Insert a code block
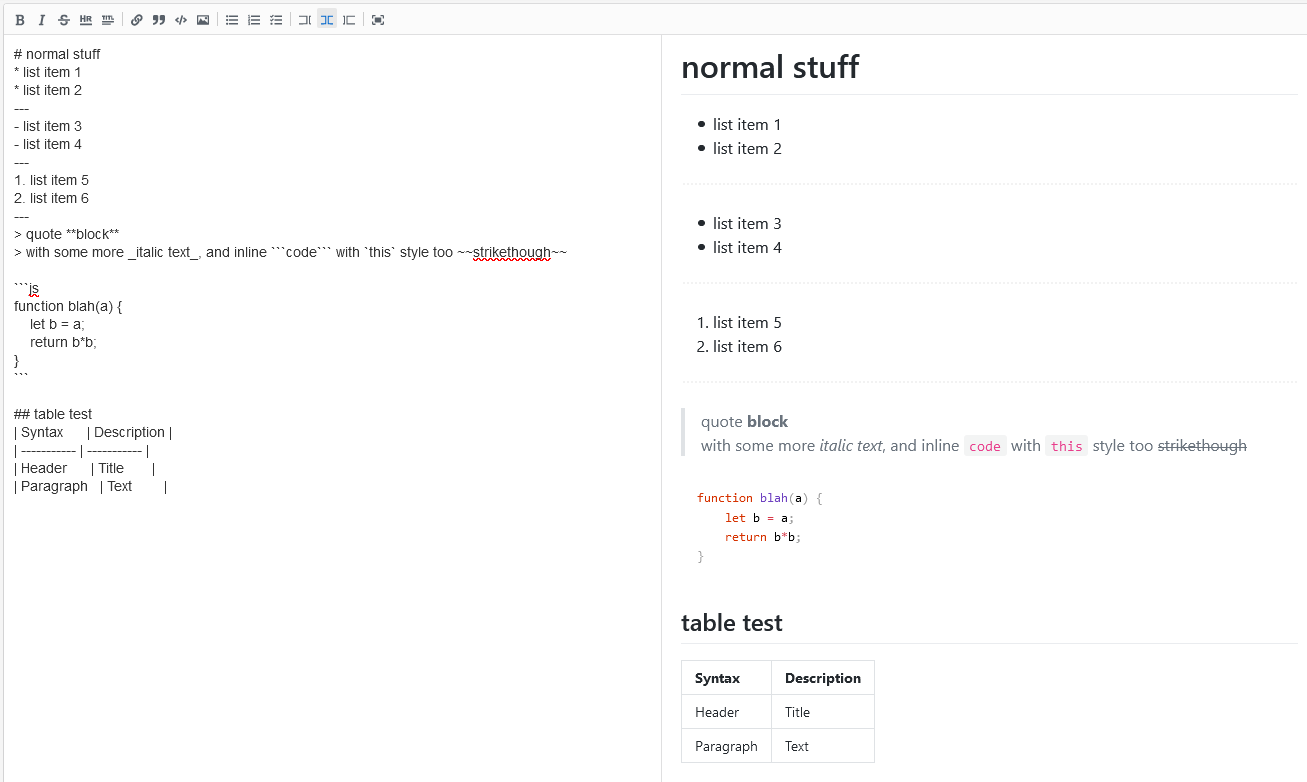Image resolution: width=1307 pixels, height=782 pixels. 180,19
